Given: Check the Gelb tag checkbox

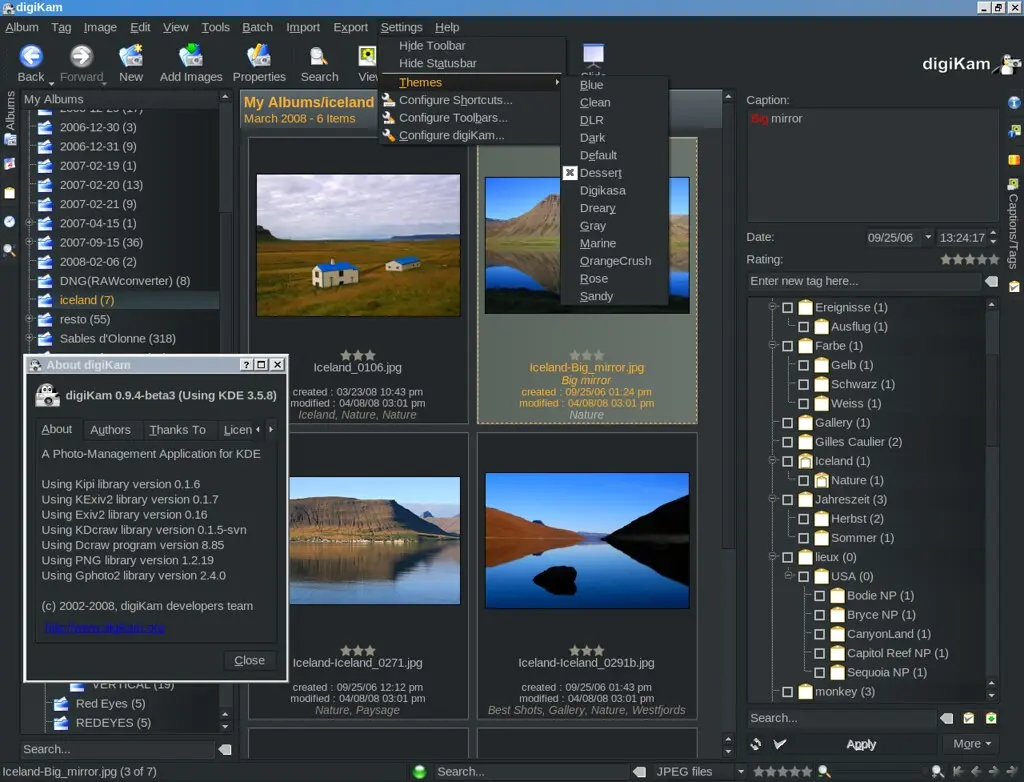Looking at the screenshot, I should pos(805,365).
